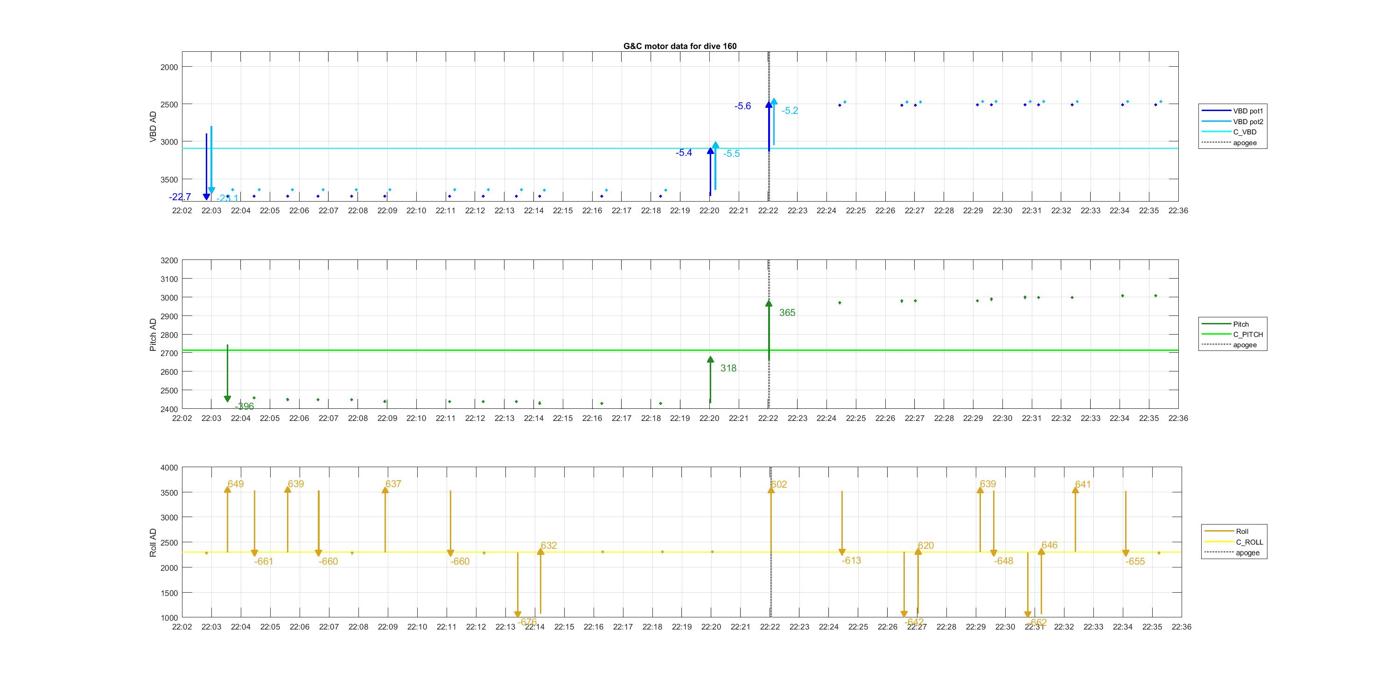Click the '4000' tick on Roll y-axis
This screenshot has width=1400, height=693.
tap(168, 468)
